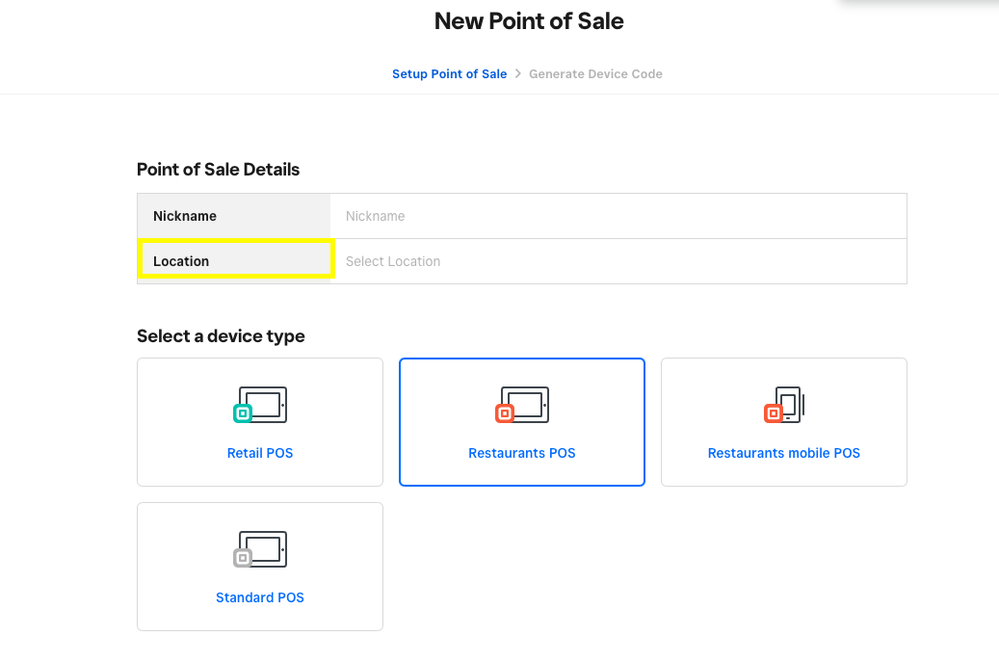Image resolution: width=999 pixels, height=666 pixels.
Task: Click the teal reader badge on Retail POS
Action: (x=242, y=413)
